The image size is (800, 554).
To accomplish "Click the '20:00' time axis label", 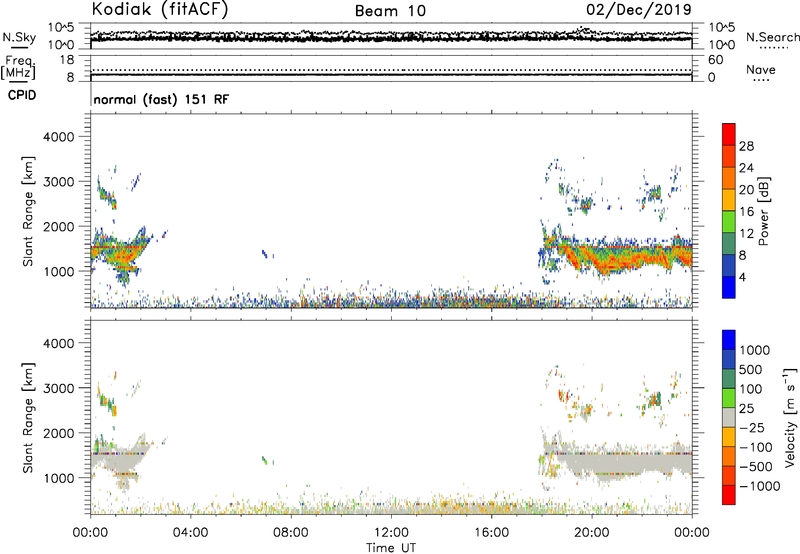I will tap(592, 533).
